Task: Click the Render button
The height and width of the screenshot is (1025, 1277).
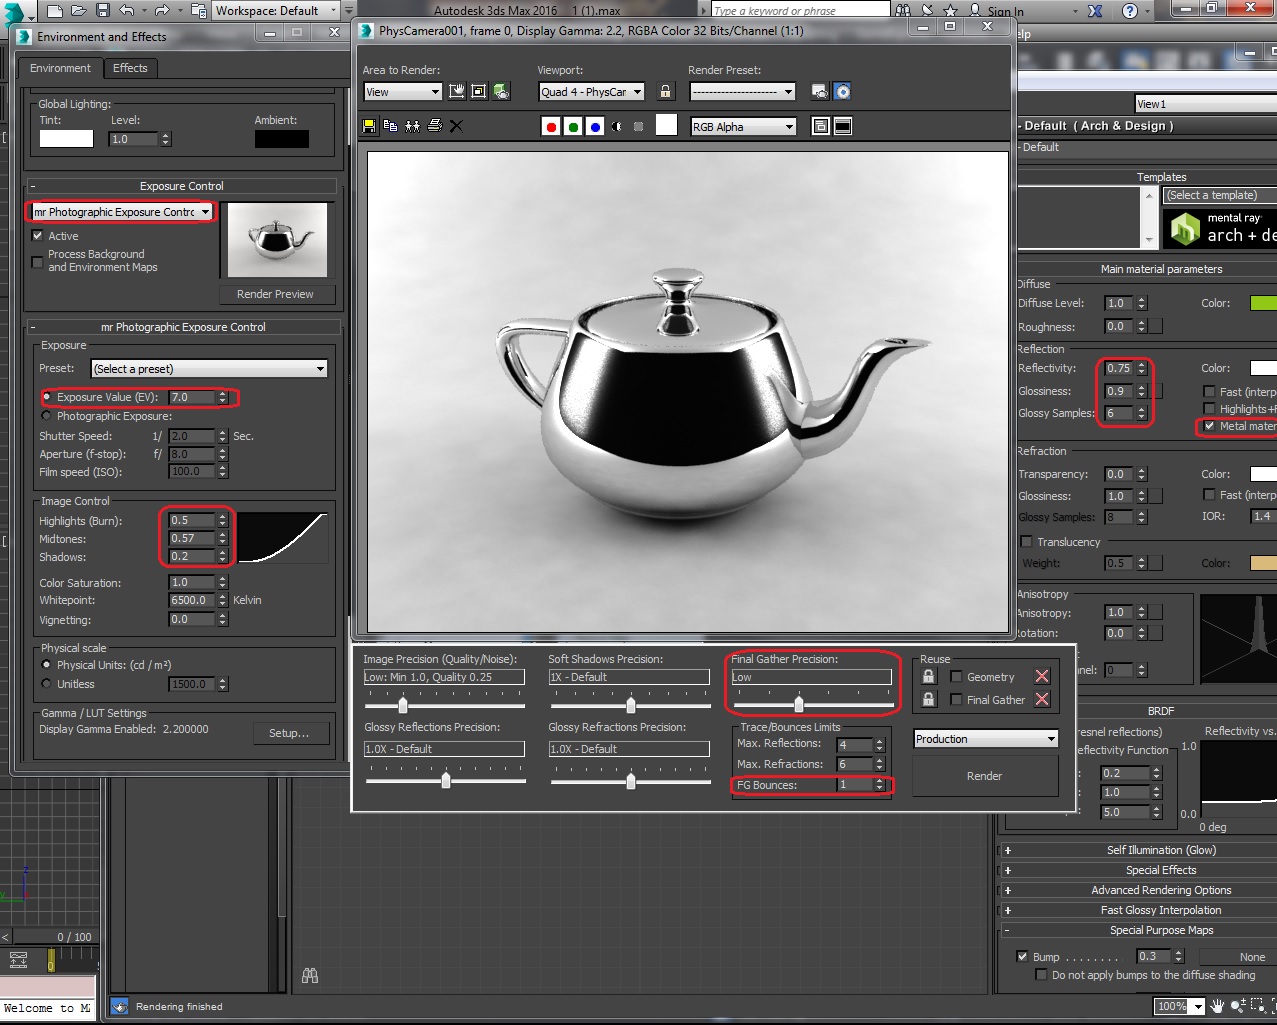Action: 984,775
